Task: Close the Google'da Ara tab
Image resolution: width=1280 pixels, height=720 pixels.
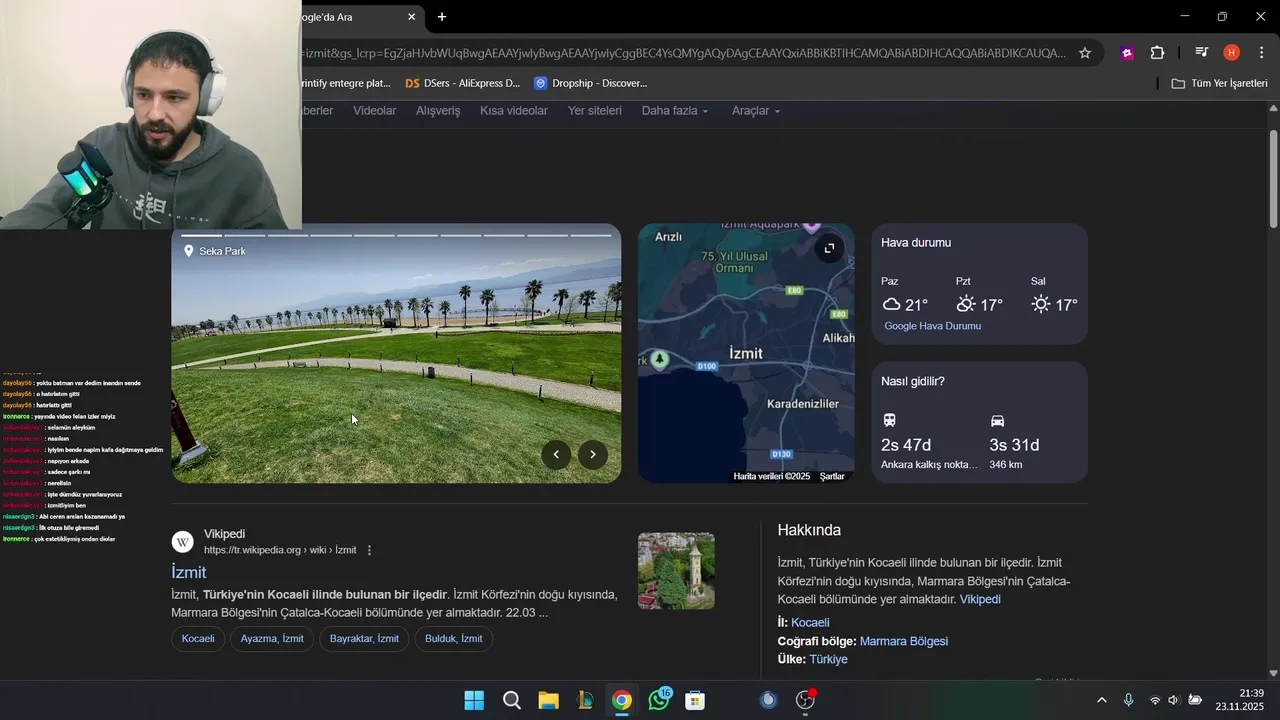Action: (411, 17)
